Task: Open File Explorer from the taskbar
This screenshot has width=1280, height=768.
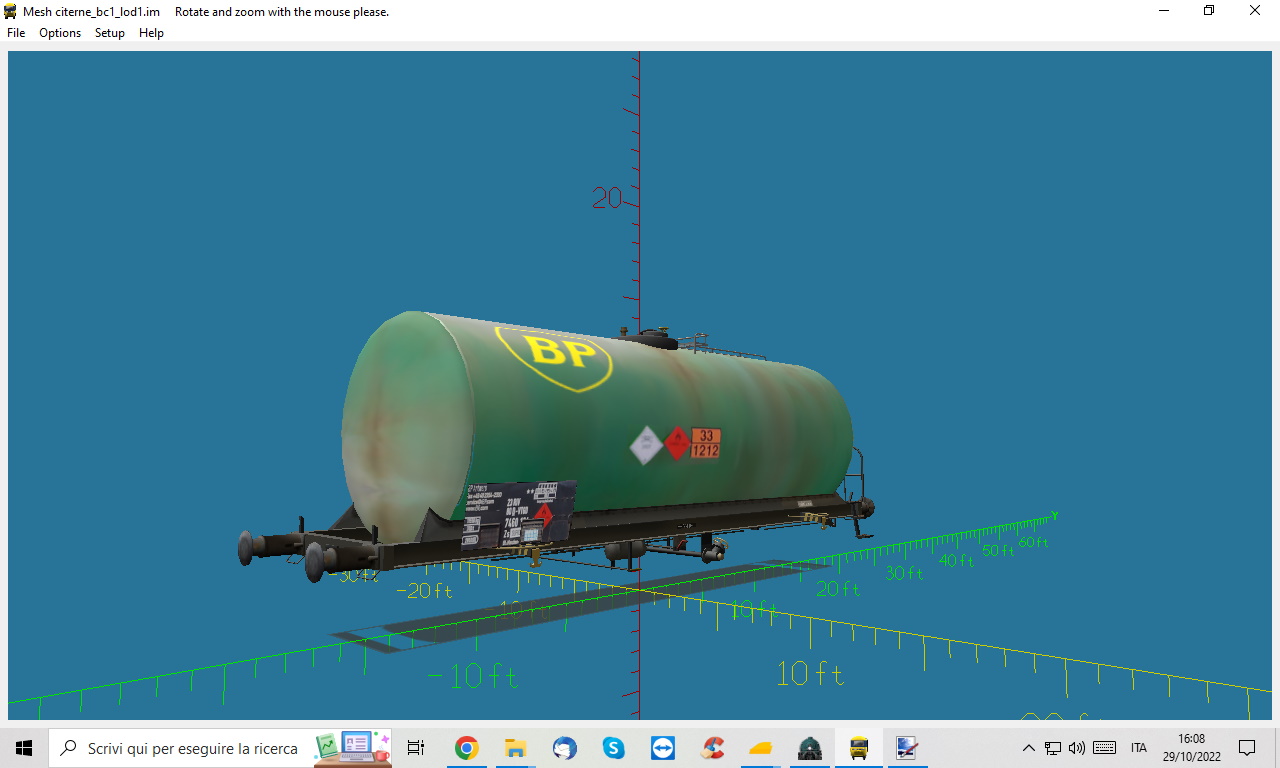Action: [x=515, y=748]
